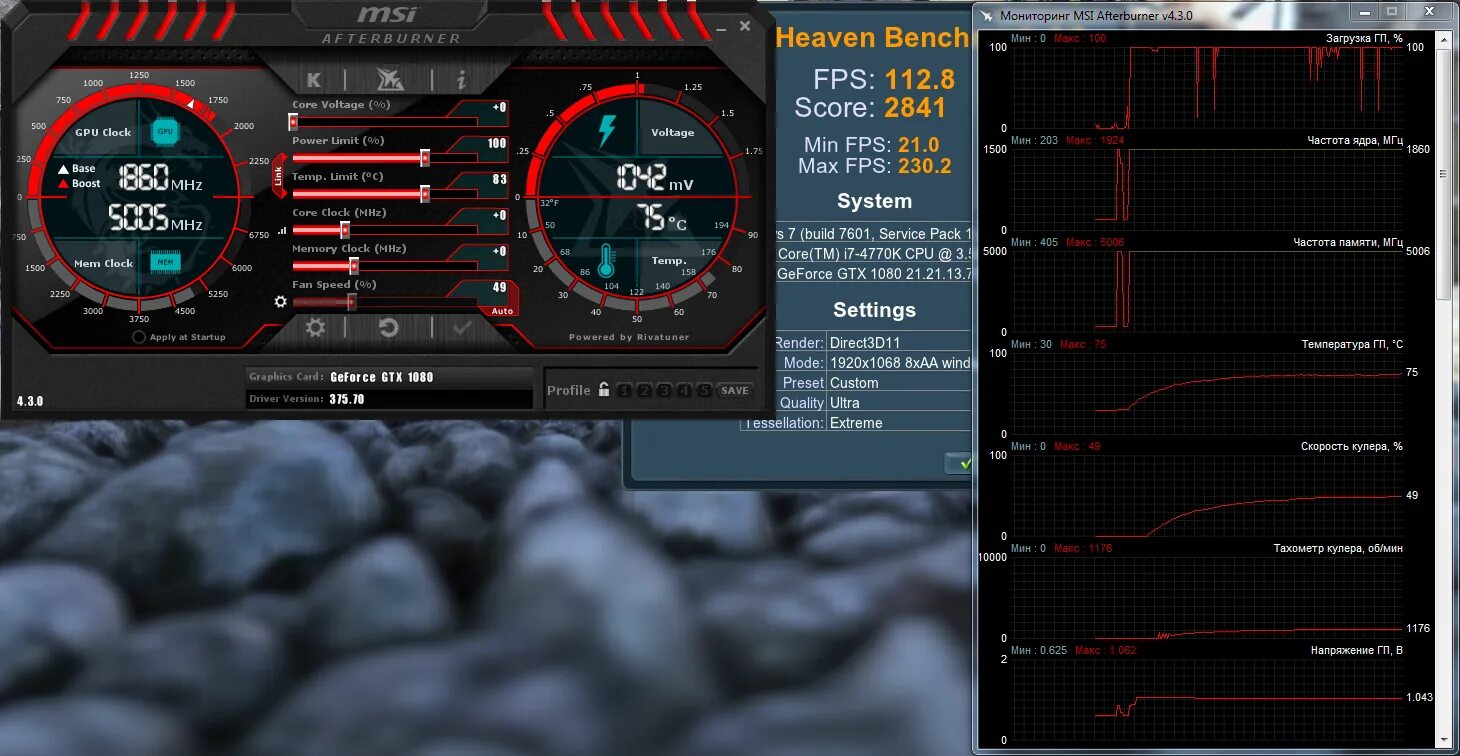Close the MSI Afterburner skin window
This screenshot has height=756, width=1460.
tap(745, 27)
